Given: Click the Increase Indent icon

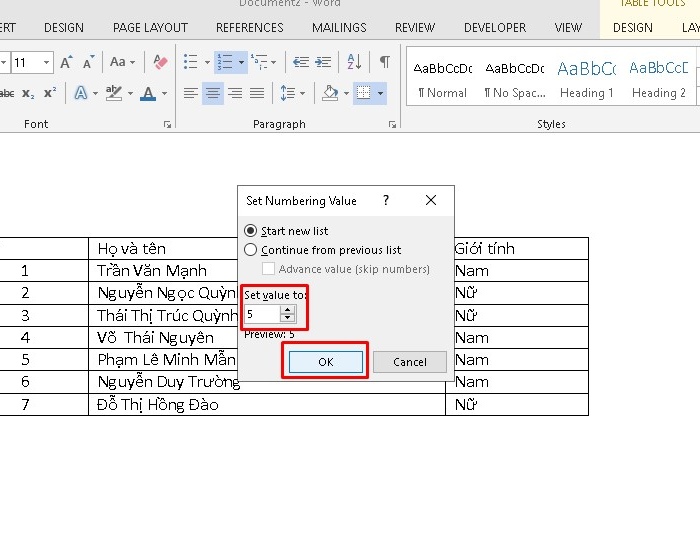Looking at the screenshot, I should pos(323,62).
